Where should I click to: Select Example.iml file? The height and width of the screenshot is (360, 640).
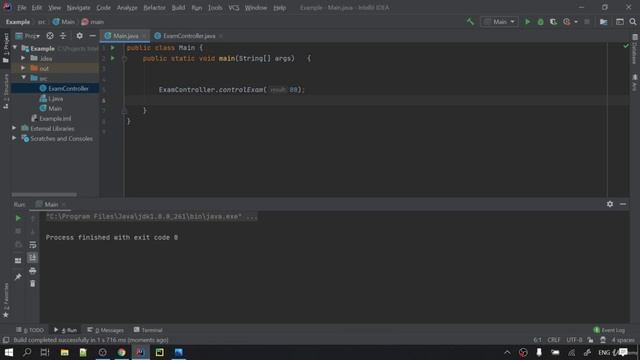click(55, 118)
